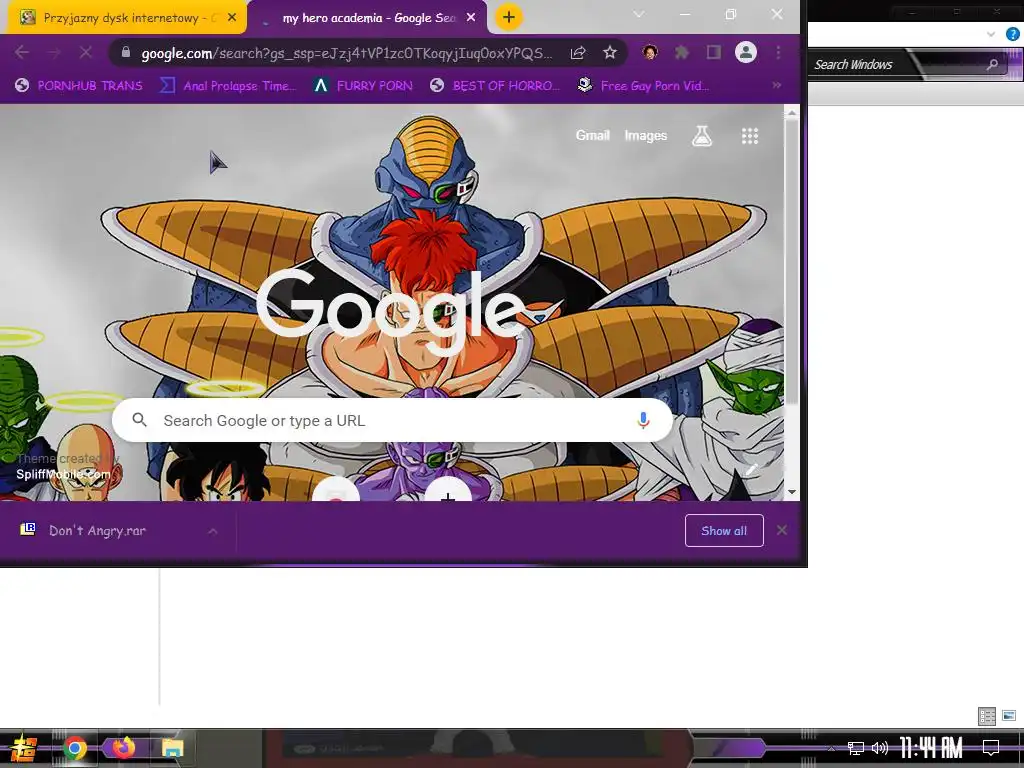Open Search Labs flask icon
This screenshot has width=1024, height=768.
(x=702, y=136)
